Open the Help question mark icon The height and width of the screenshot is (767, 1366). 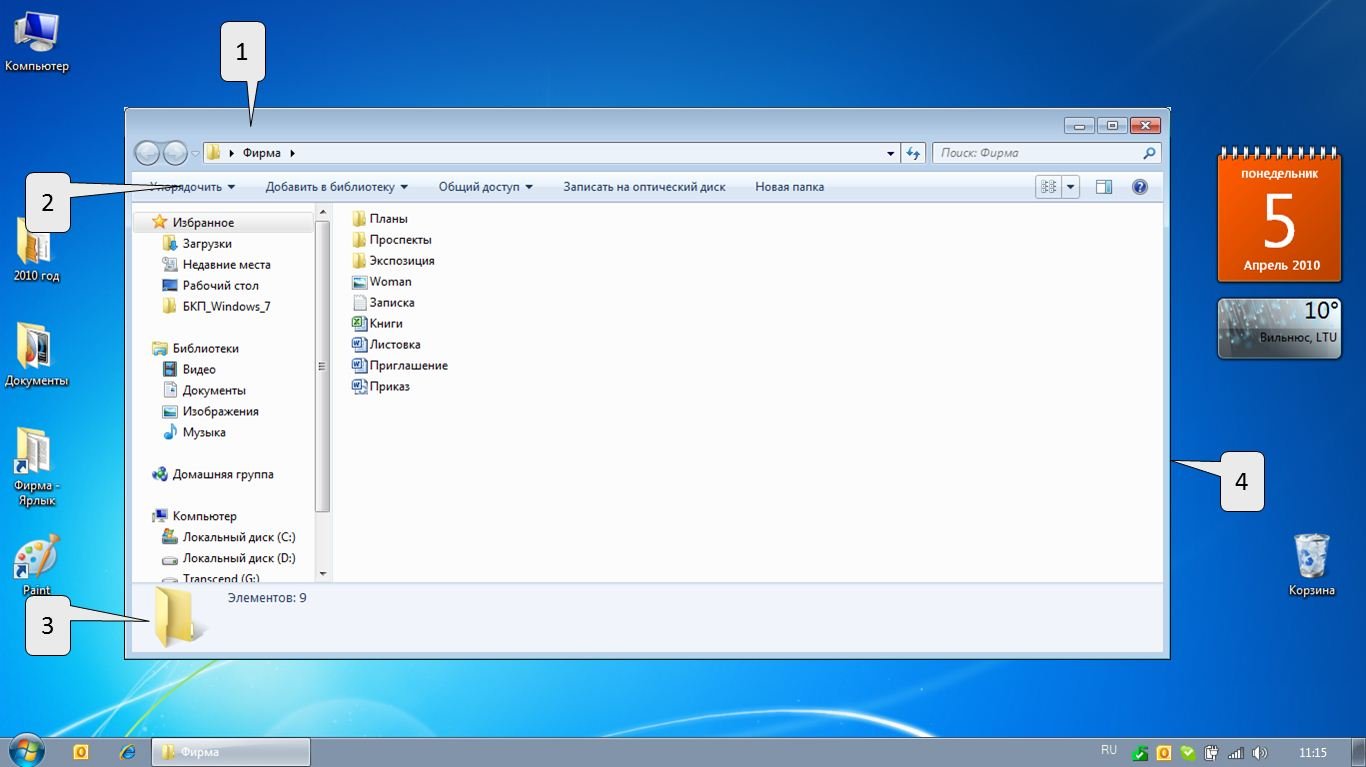(1139, 187)
